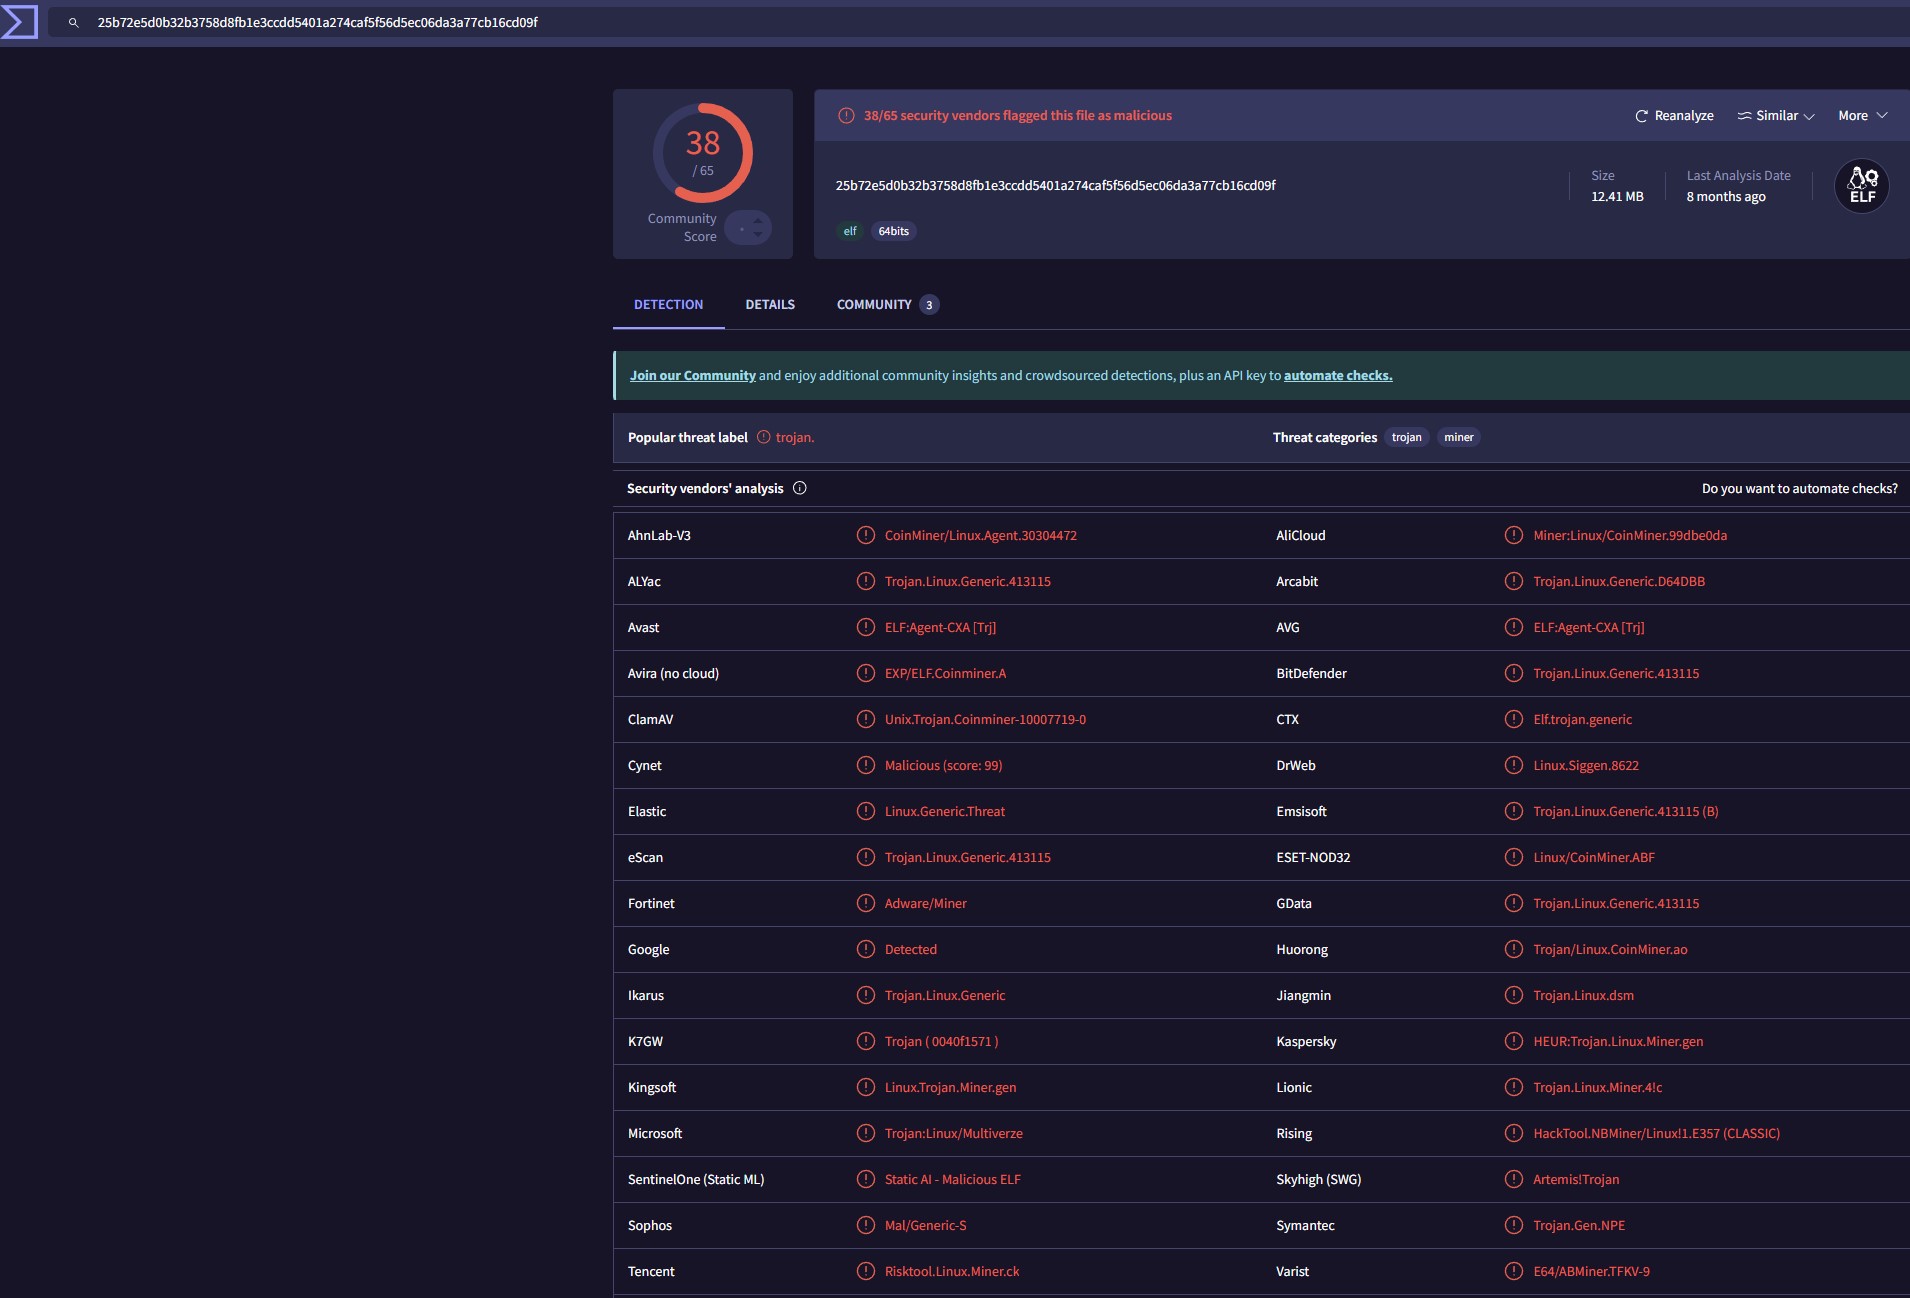1910x1298 pixels.
Task: Click the AVG detection alert icon
Action: [1514, 628]
